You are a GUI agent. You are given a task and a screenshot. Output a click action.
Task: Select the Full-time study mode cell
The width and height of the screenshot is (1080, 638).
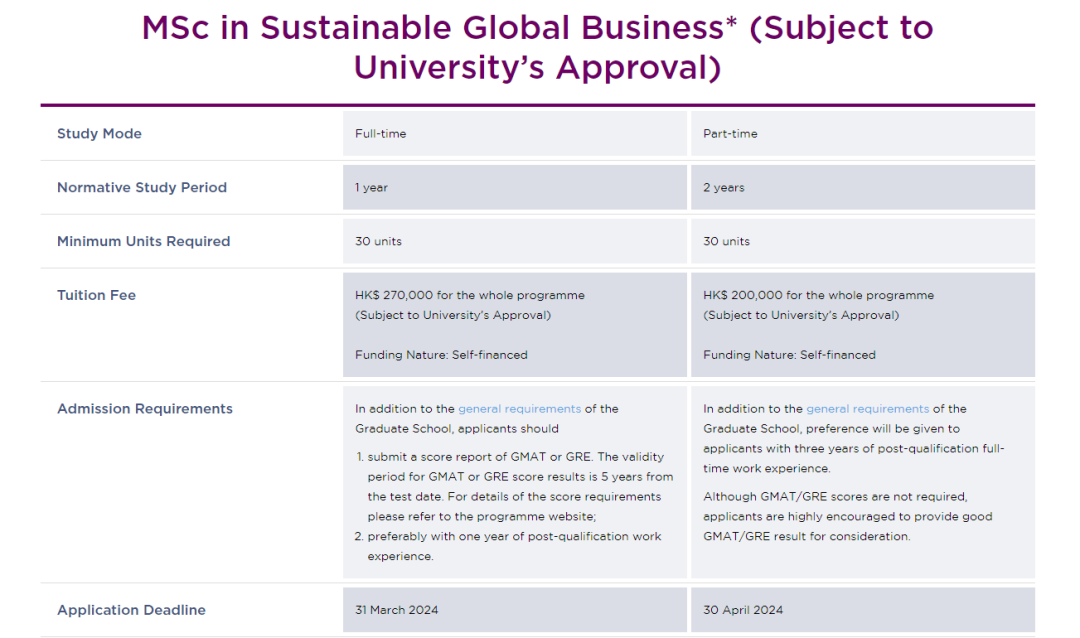tap(381, 134)
